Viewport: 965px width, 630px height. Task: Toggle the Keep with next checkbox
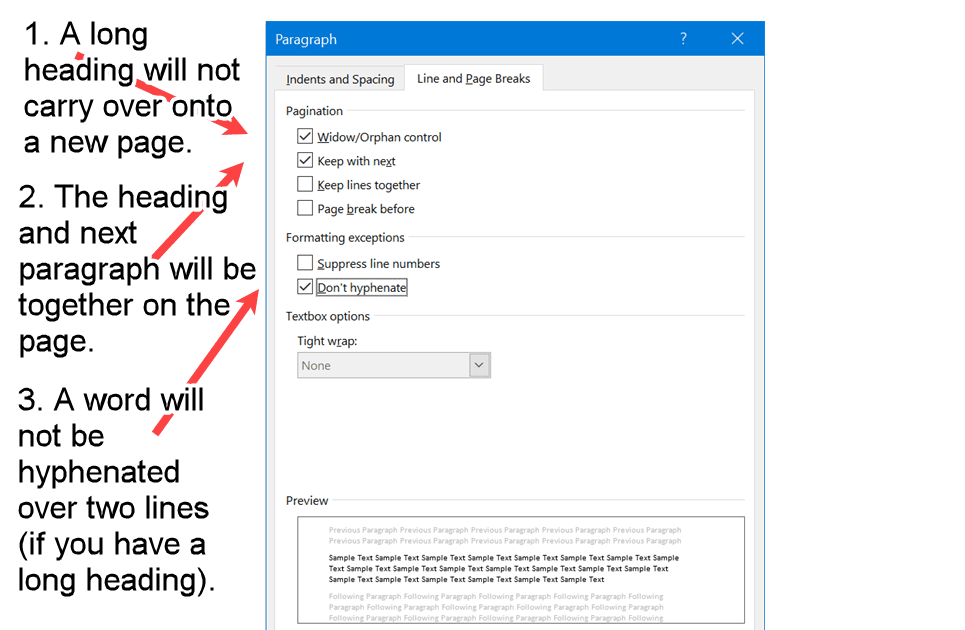(x=305, y=161)
